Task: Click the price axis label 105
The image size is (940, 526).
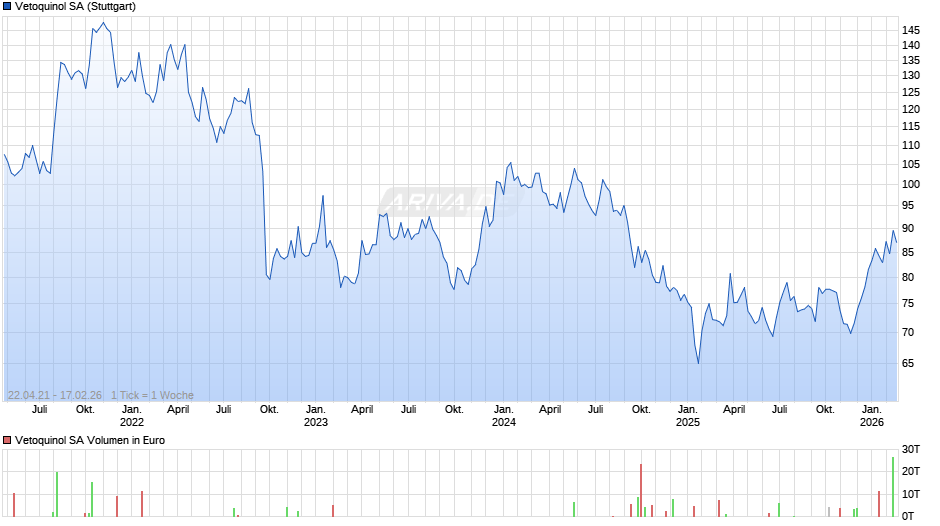Action: (911, 164)
